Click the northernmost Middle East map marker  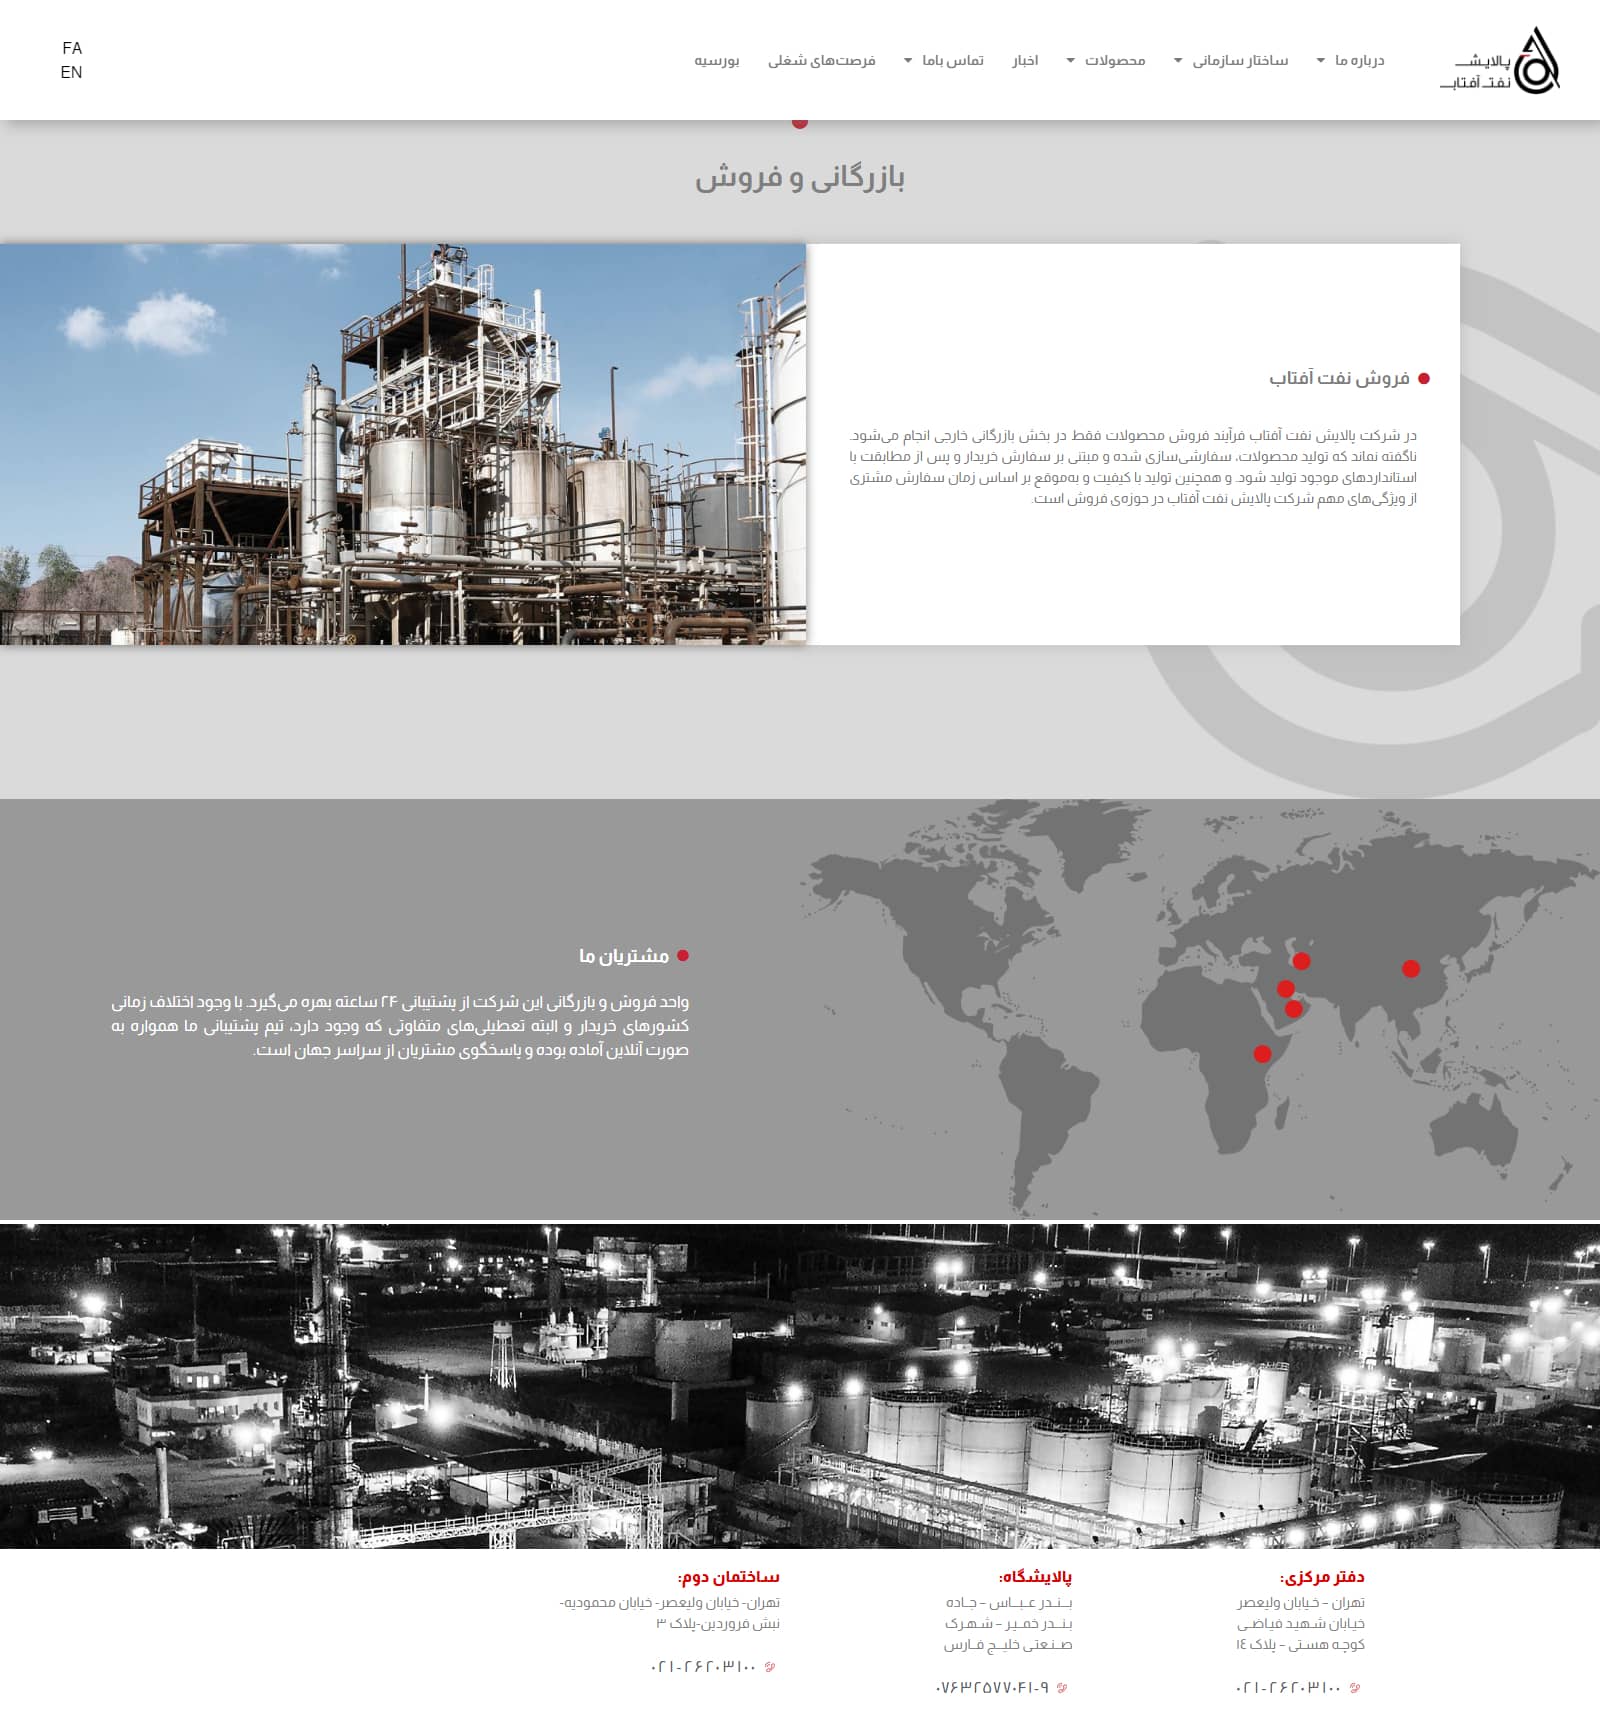tap(1301, 960)
